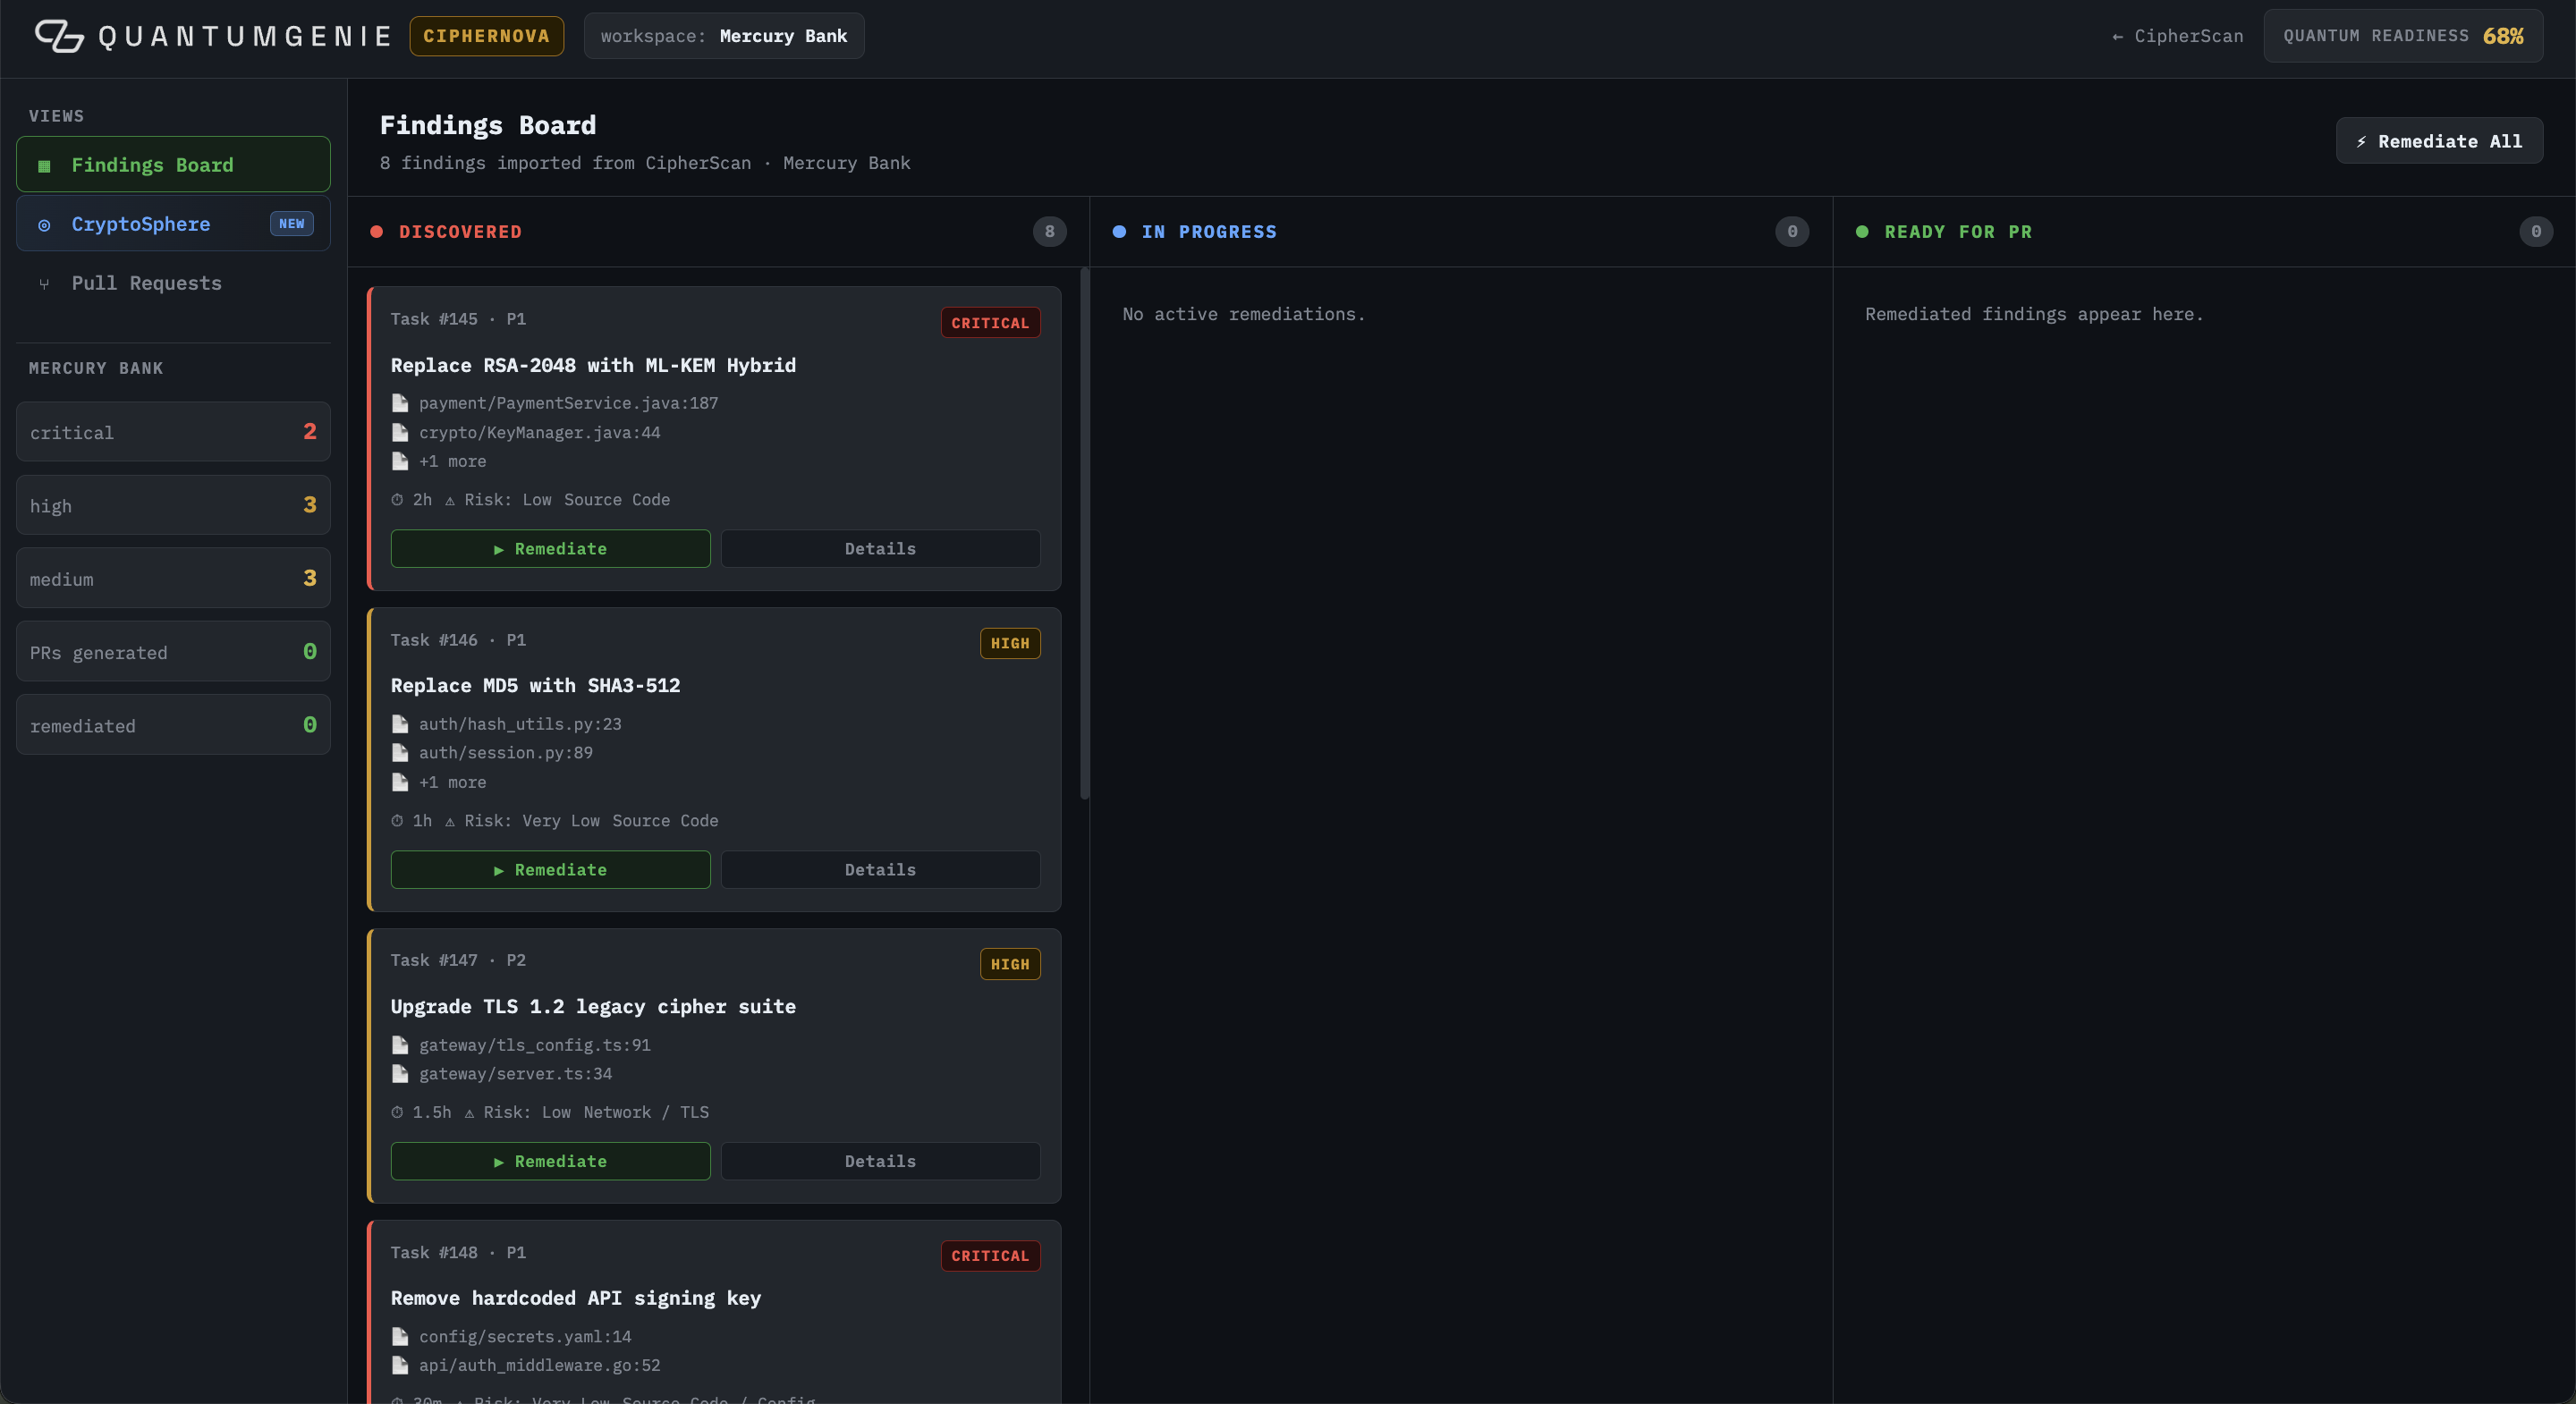Image resolution: width=2576 pixels, height=1404 pixels.
Task: Click the red Discovered status dot
Action: pos(377,232)
